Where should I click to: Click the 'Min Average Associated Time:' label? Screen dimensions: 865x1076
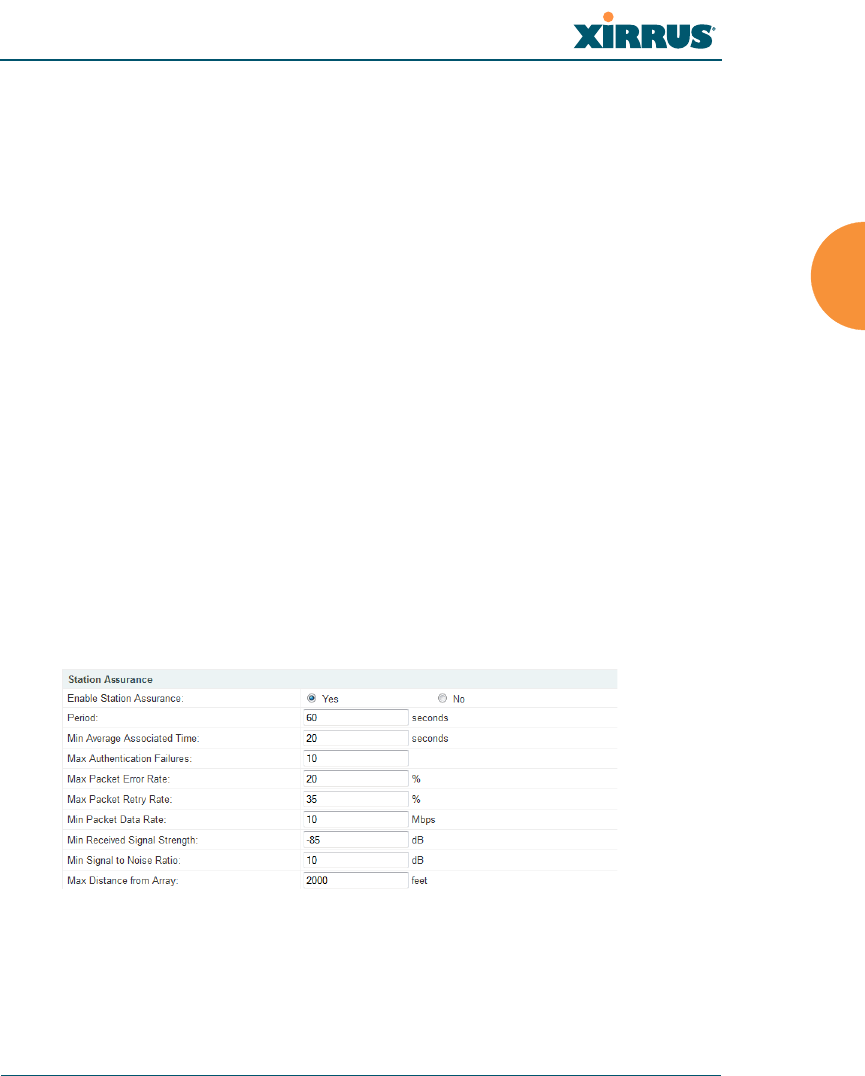coord(133,738)
